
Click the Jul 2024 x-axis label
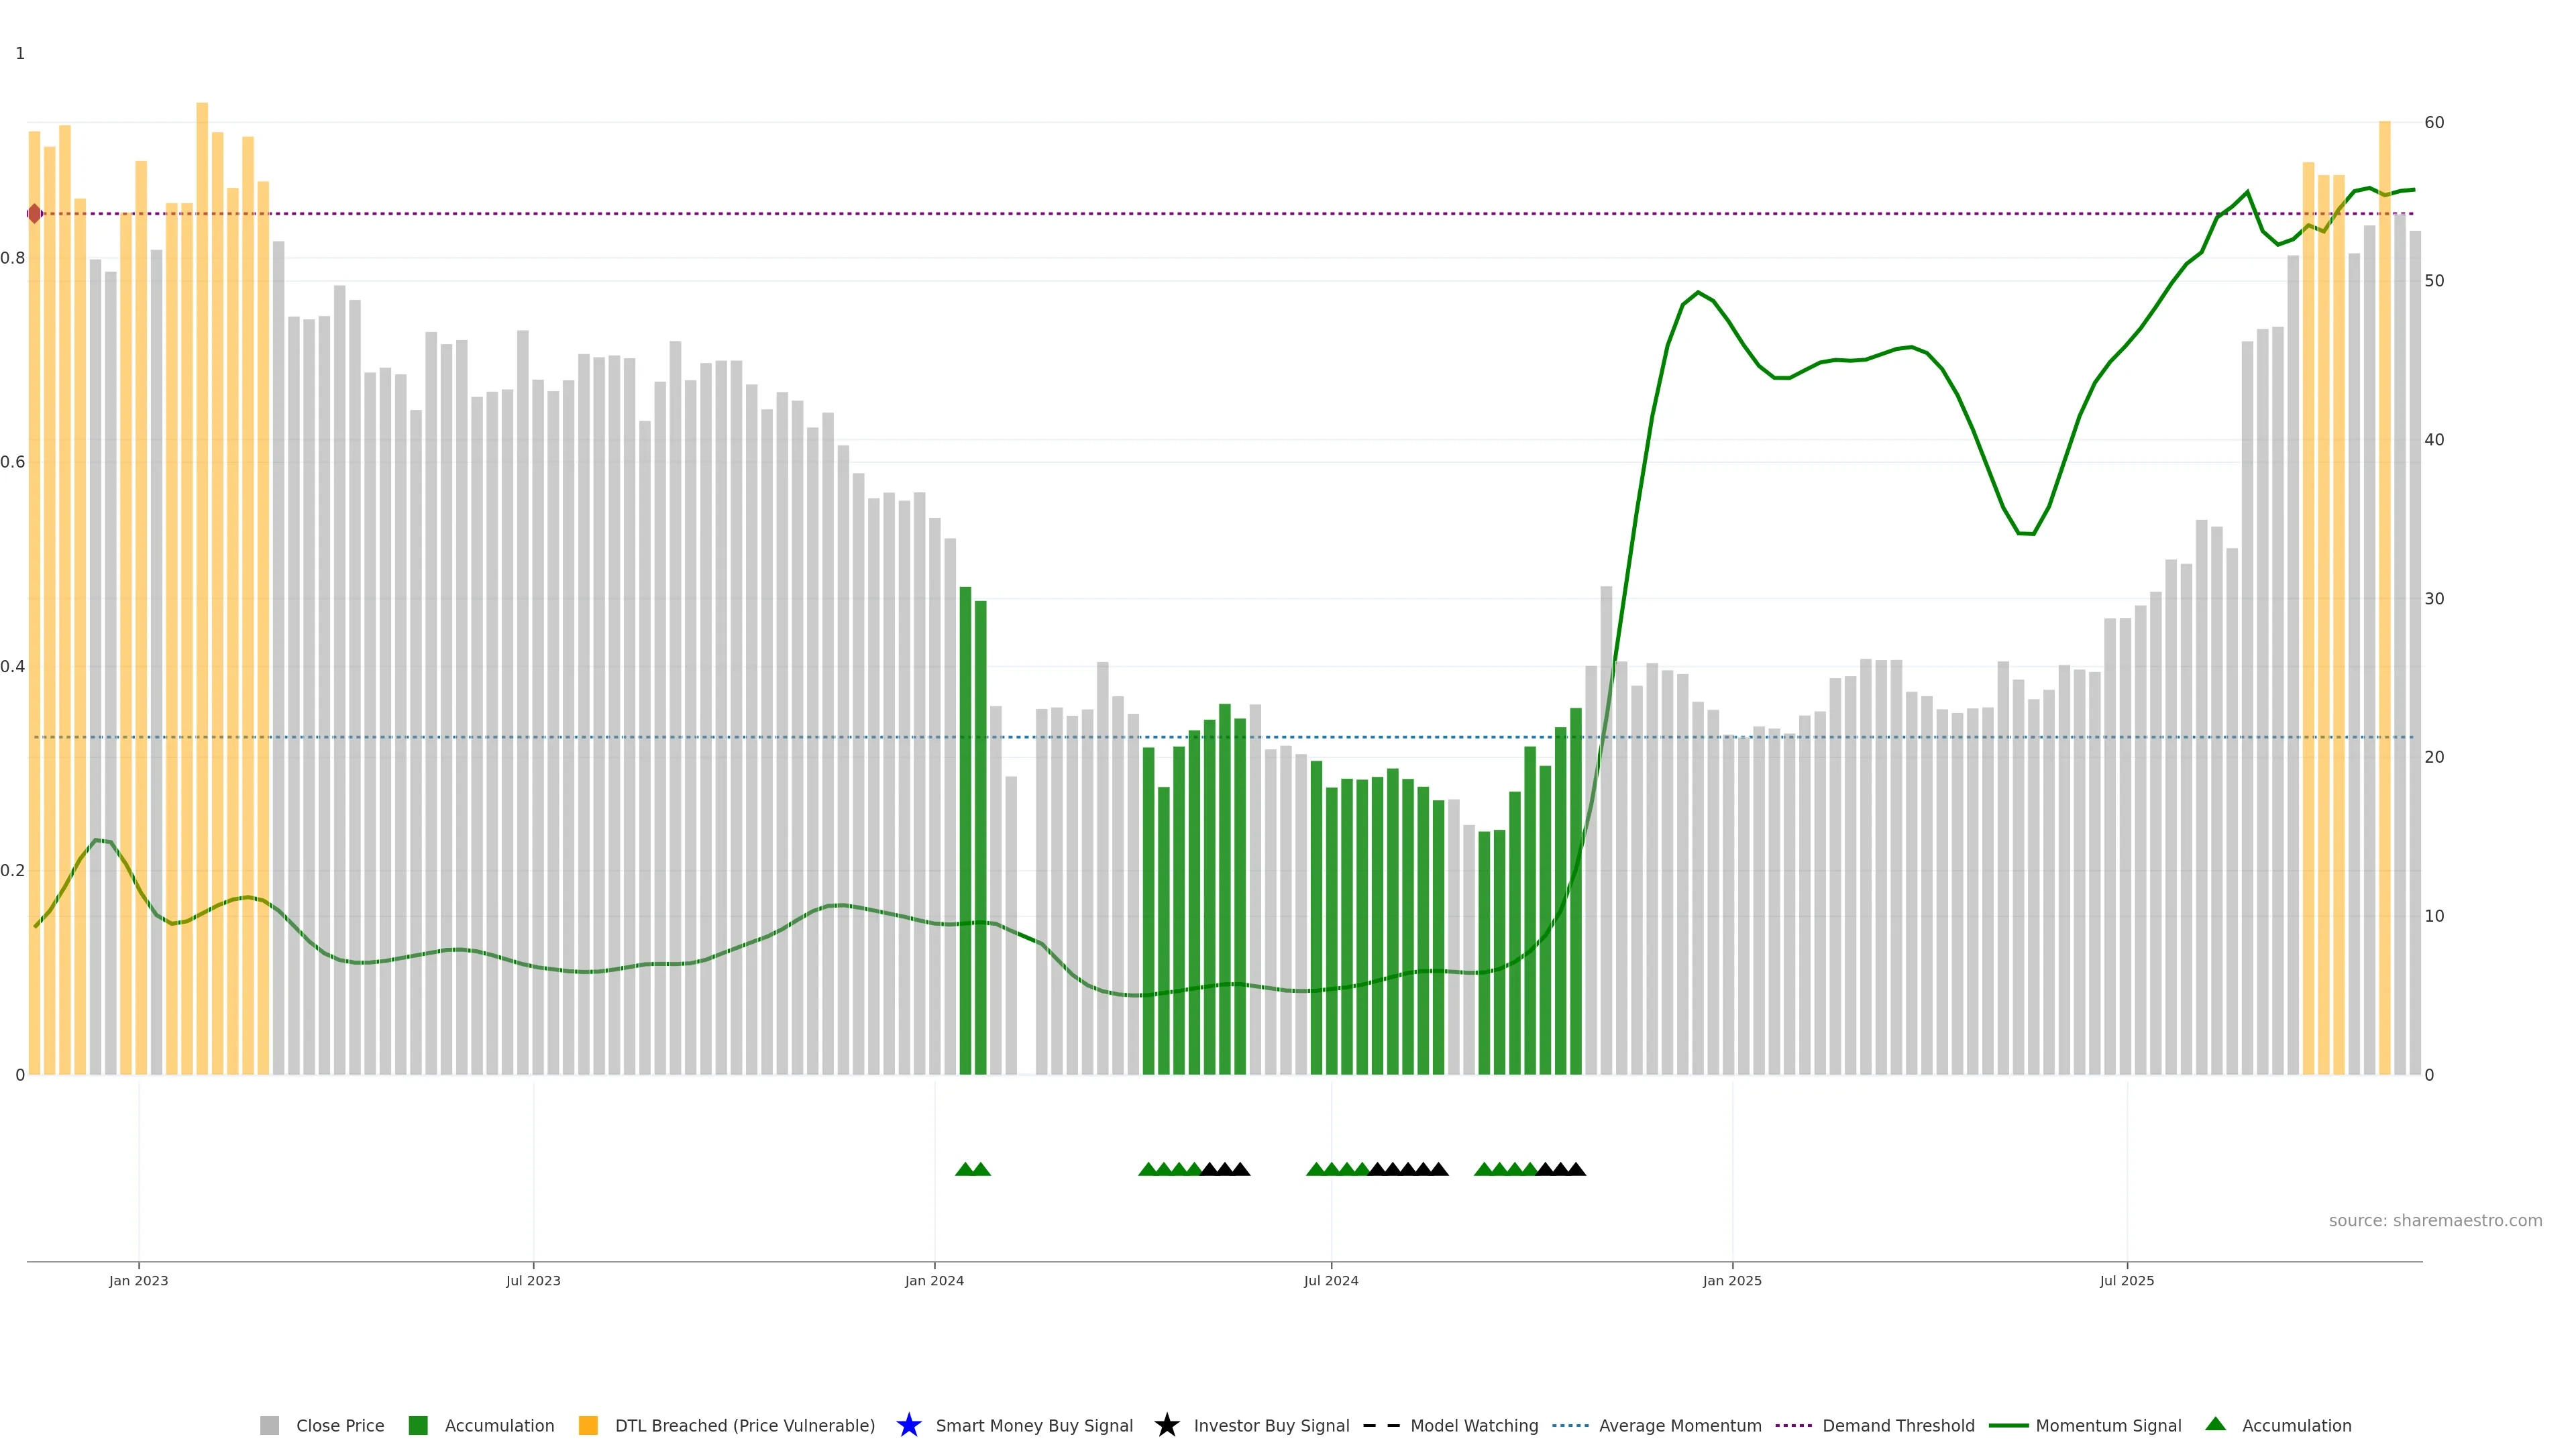1331,1280
